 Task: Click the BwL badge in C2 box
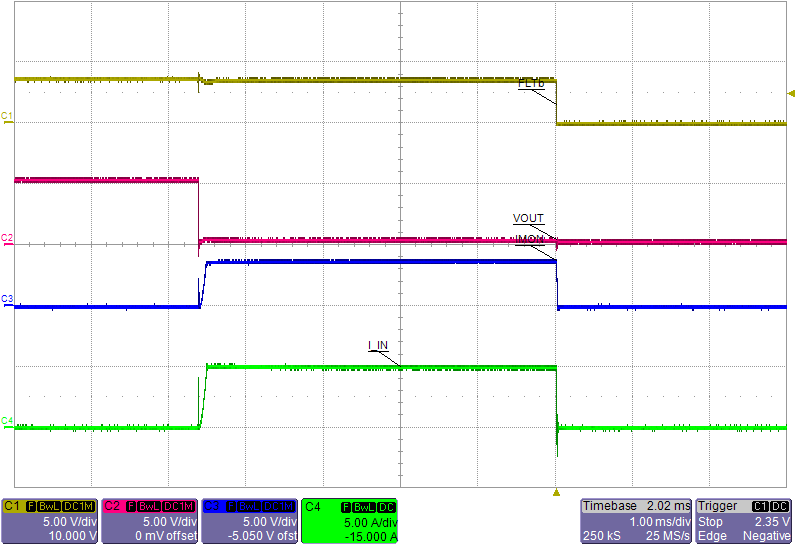149,507
